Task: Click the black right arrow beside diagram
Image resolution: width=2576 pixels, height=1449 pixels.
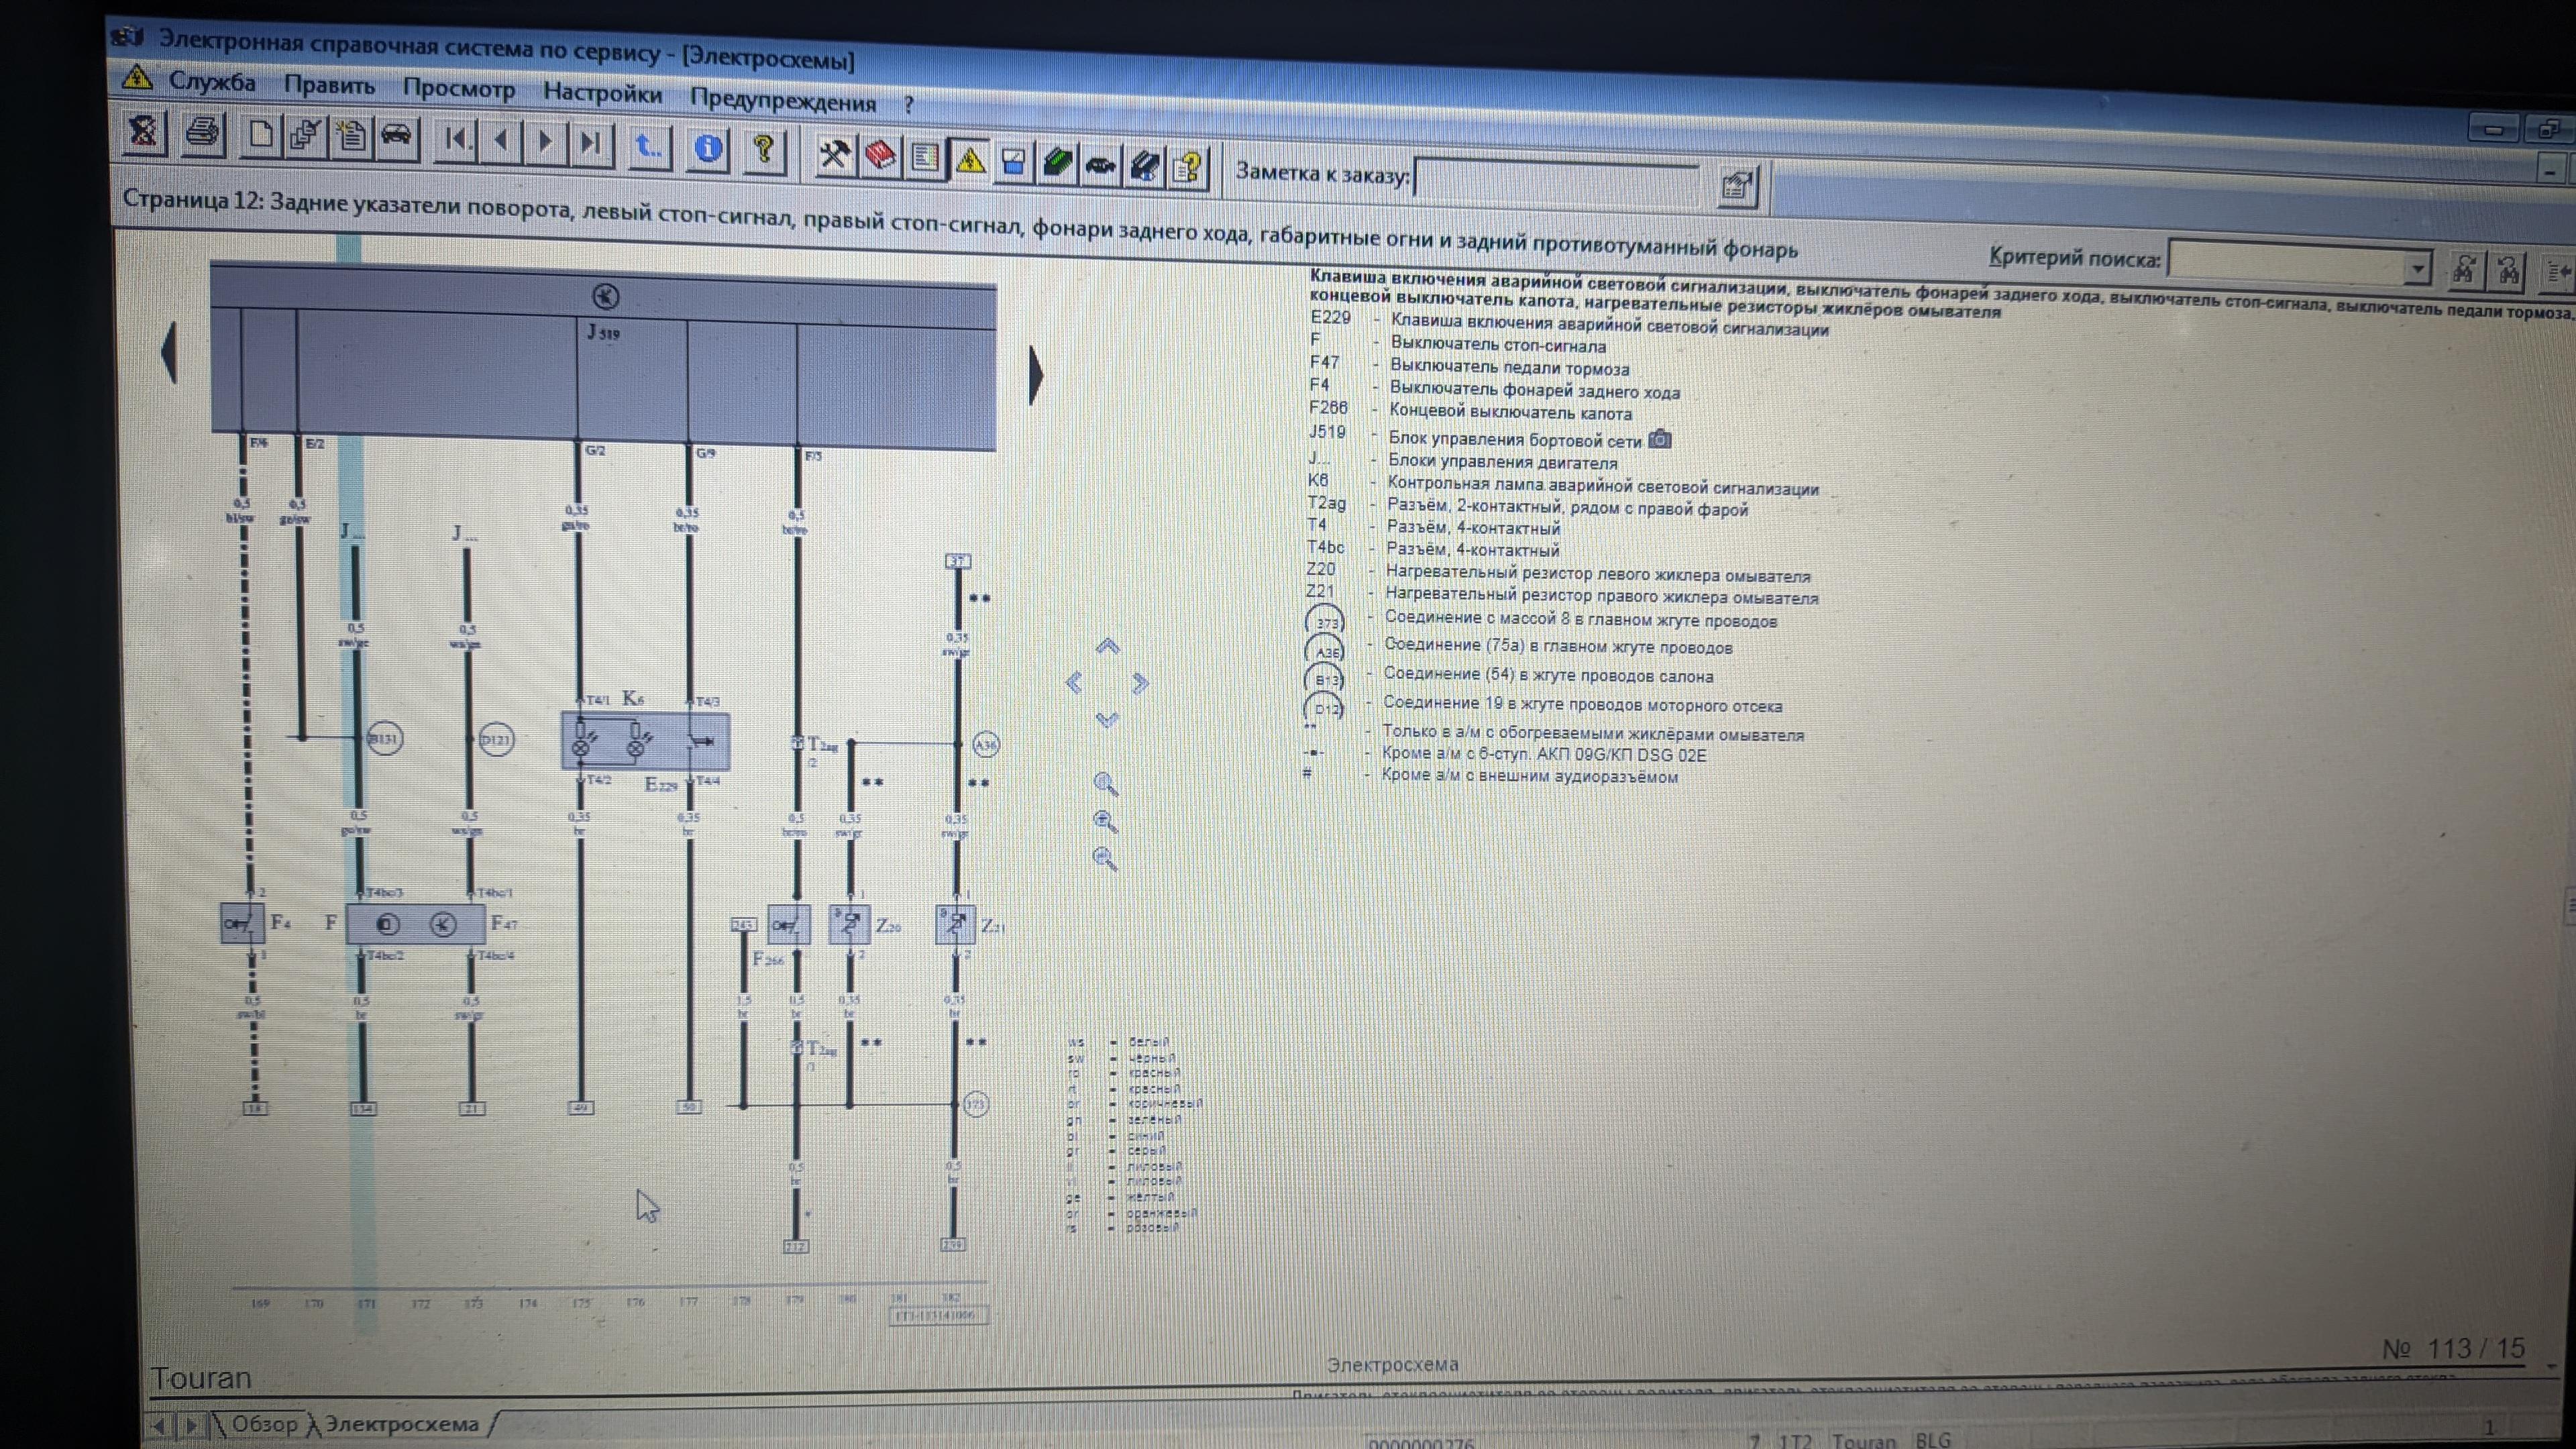Action: tap(1036, 376)
